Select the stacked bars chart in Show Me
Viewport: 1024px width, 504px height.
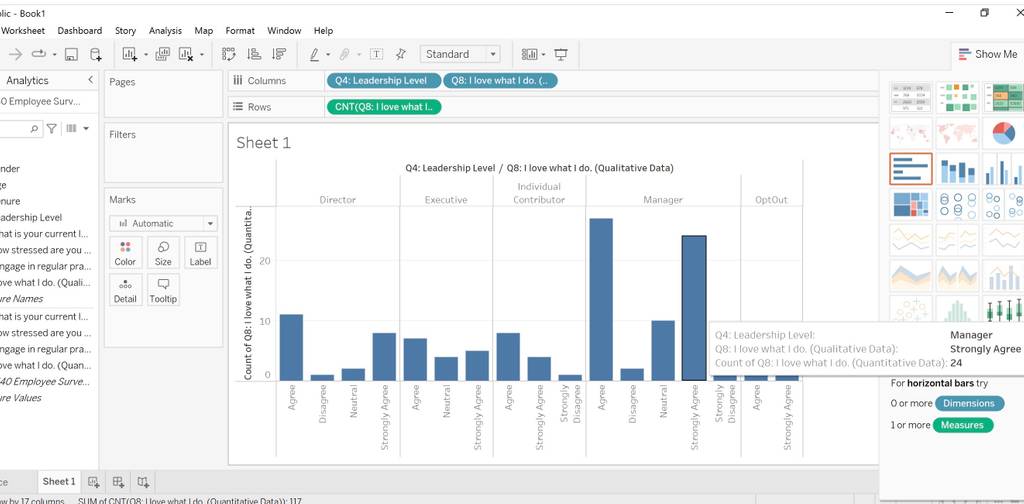(957, 169)
